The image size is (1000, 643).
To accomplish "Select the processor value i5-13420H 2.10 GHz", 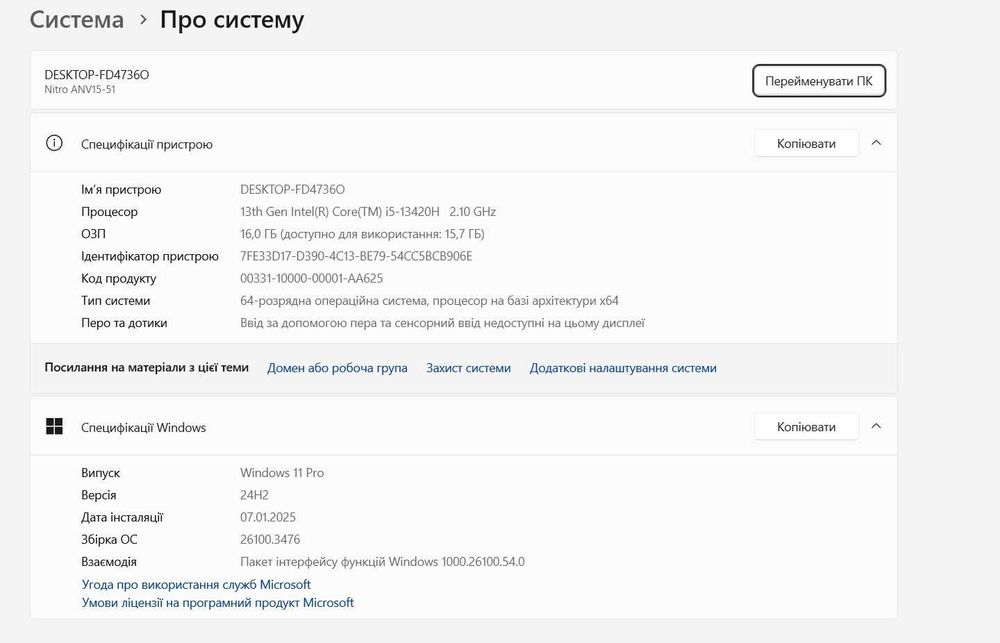I will pos(368,212).
